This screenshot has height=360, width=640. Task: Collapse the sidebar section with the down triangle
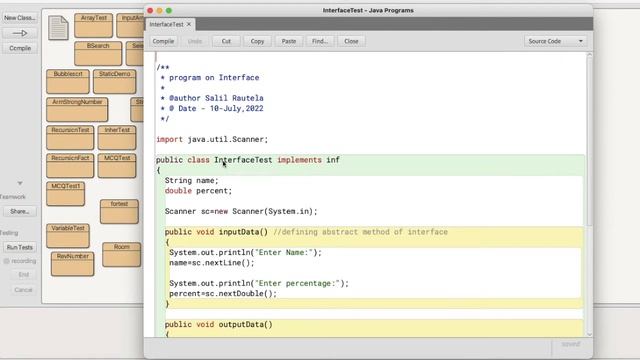point(20,183)
